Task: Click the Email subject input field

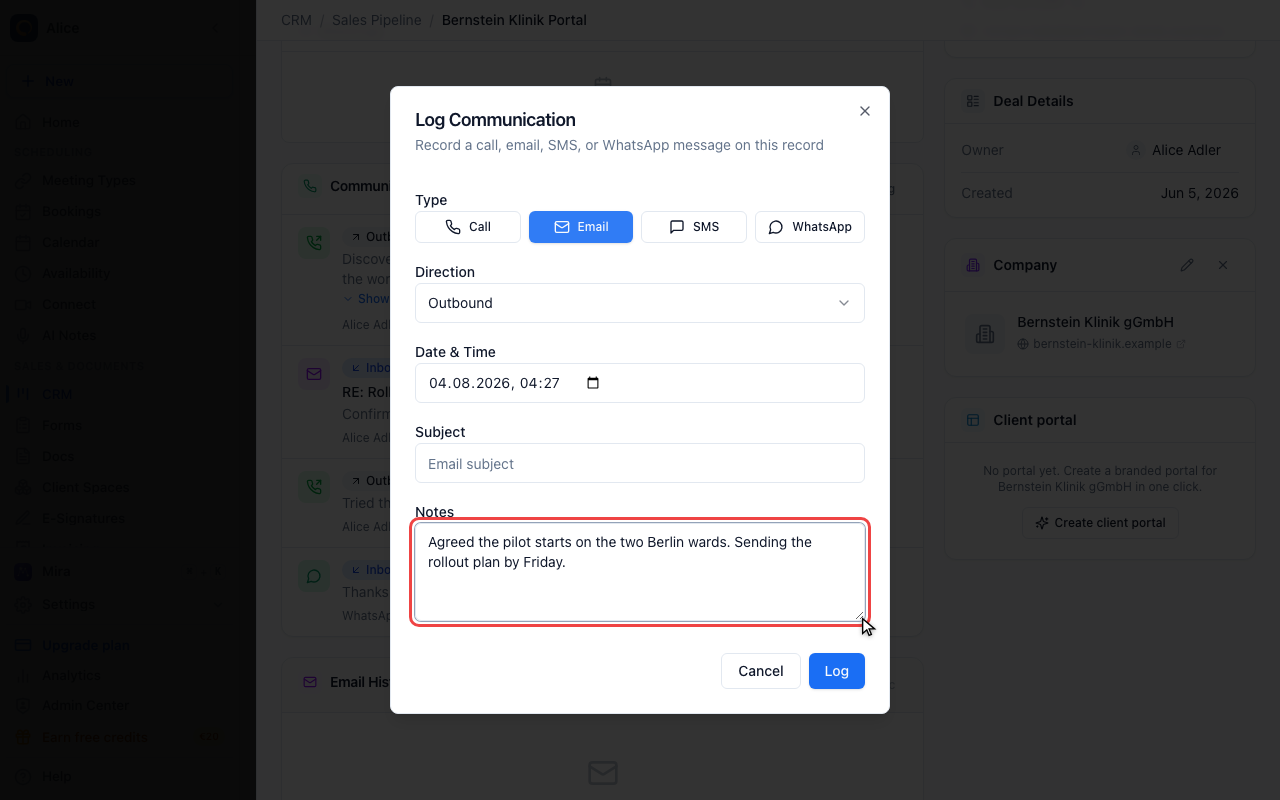Action: click(x=640, y=463)
